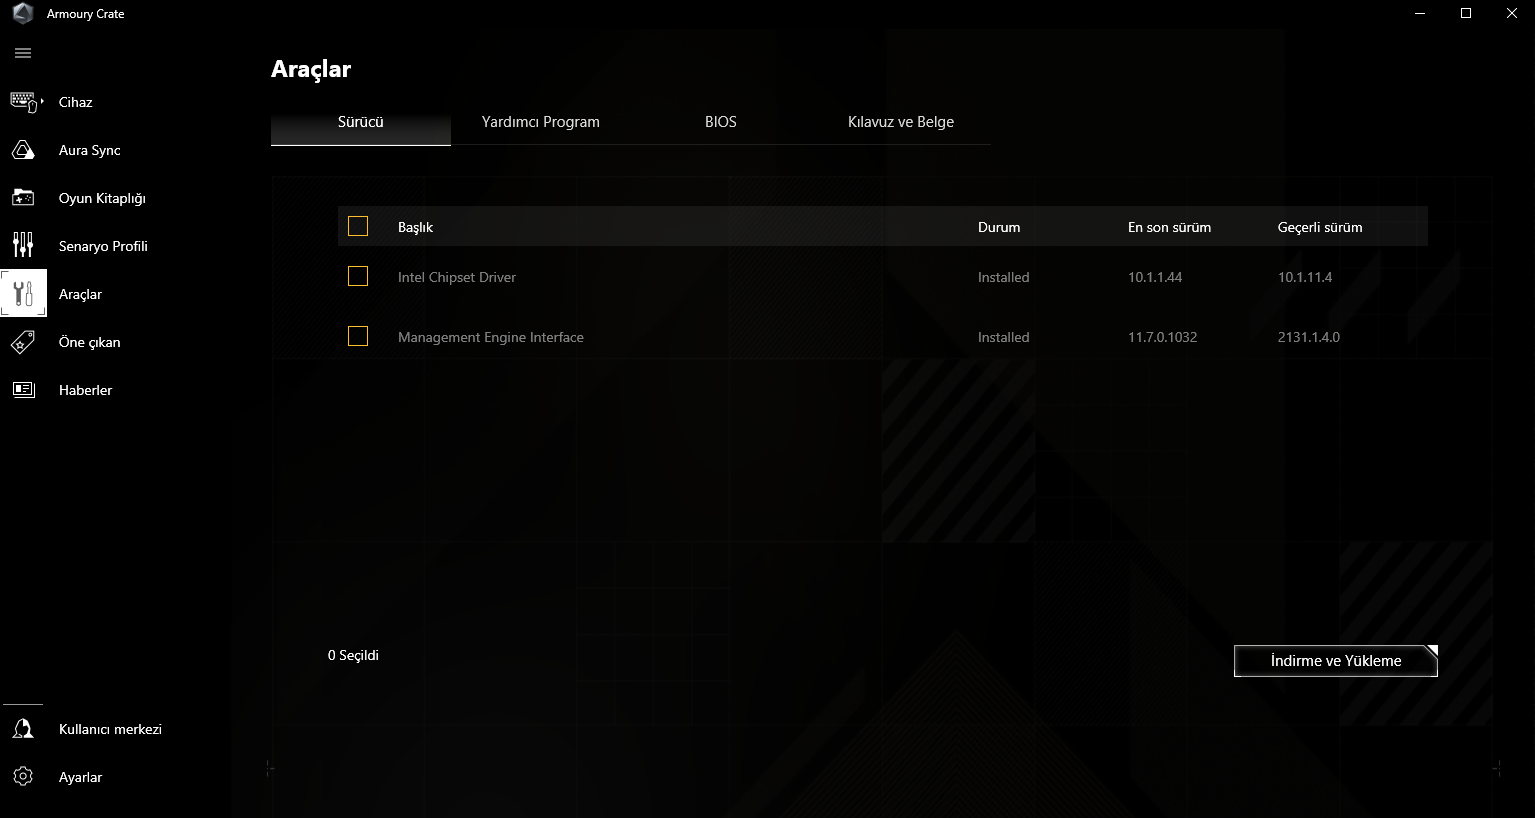Click the Armoury Crate logo icon
This screenshot has width=1535, height=818.
point(22,14)
